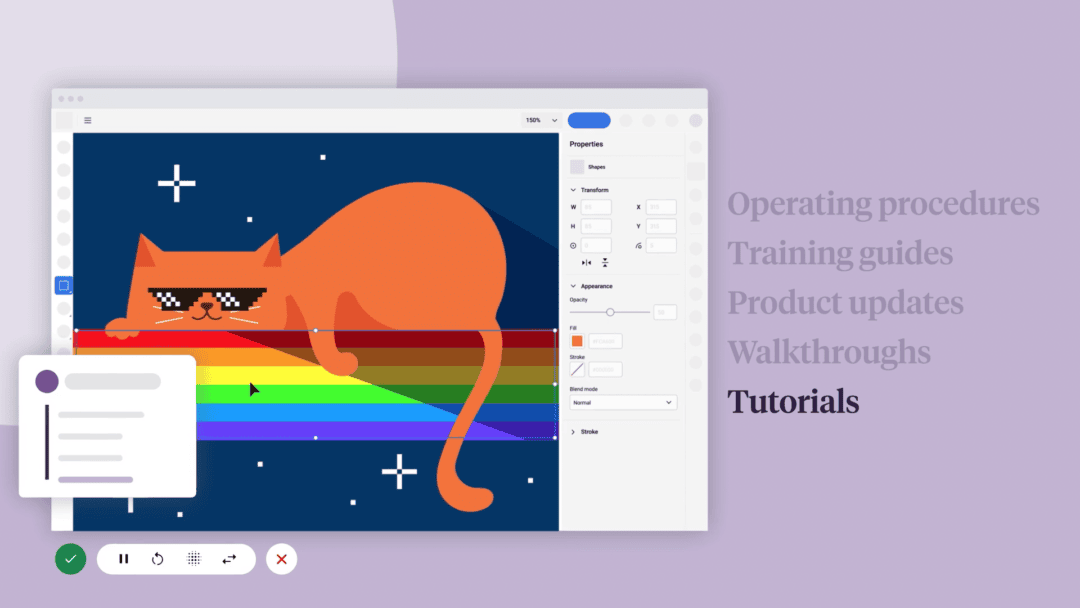Viewport: 1080px width, 608px height.
Task: Click the rotation angle icon in Transform
Action: click(573, 245)
